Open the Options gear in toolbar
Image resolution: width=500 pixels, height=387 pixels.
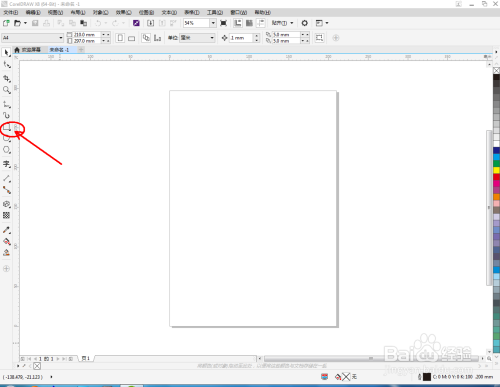pos(304,23)
